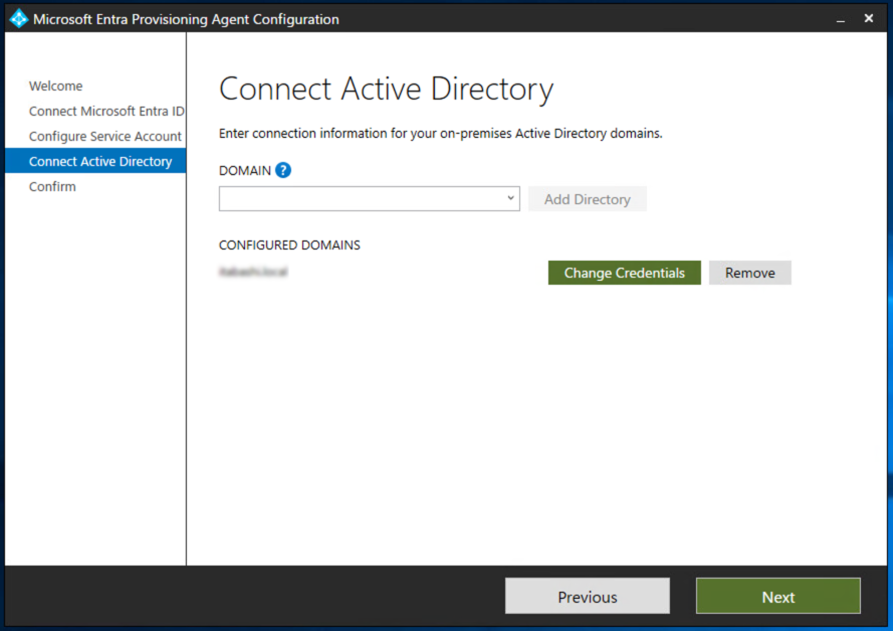Open the DOMAIN dropdown arrow
Image resolution: width=893 pixels, height=631 pixels.
click(510, 198)
